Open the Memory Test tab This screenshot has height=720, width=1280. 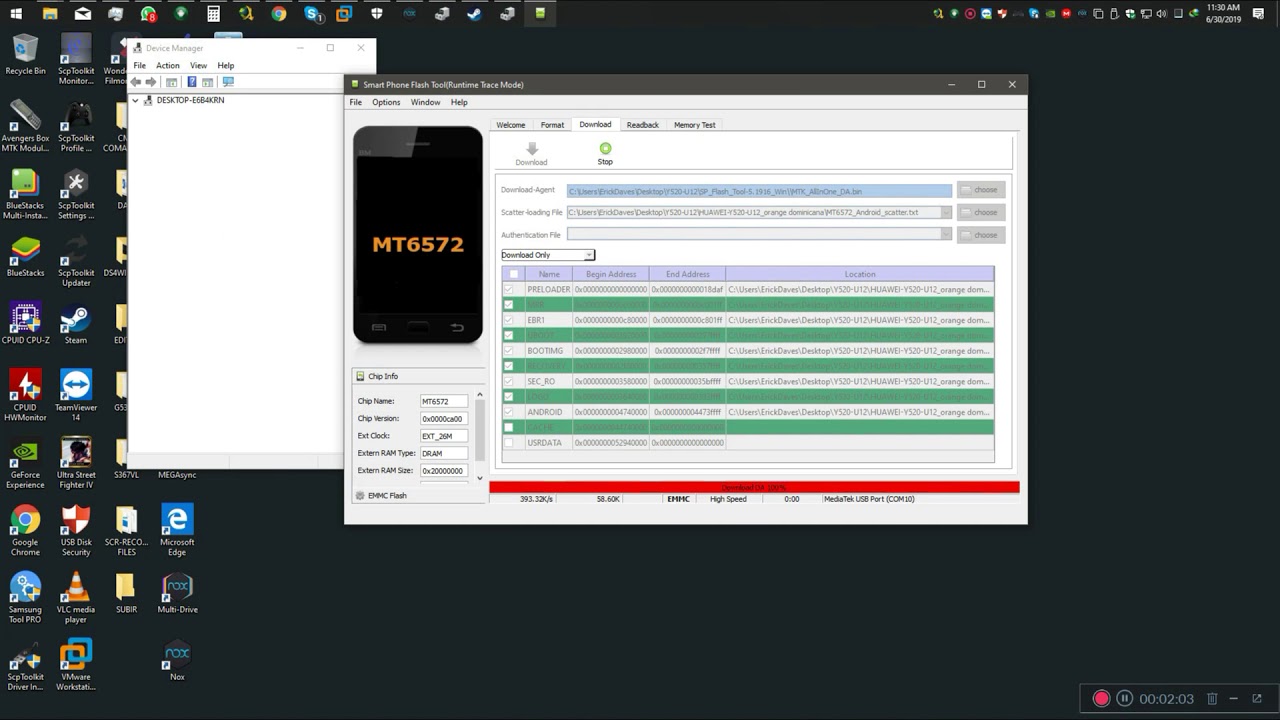[694, 125]
